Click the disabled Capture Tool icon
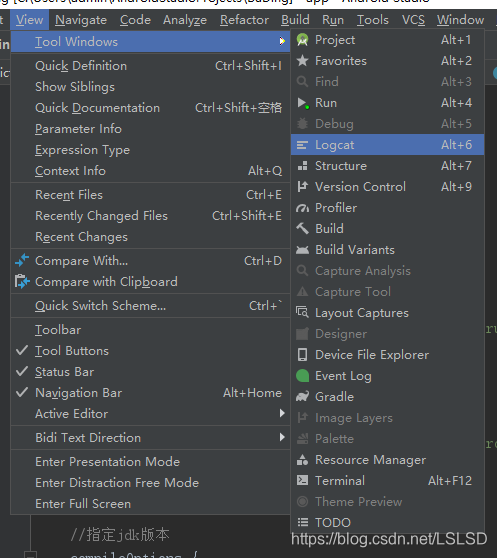 coord(302,292)
